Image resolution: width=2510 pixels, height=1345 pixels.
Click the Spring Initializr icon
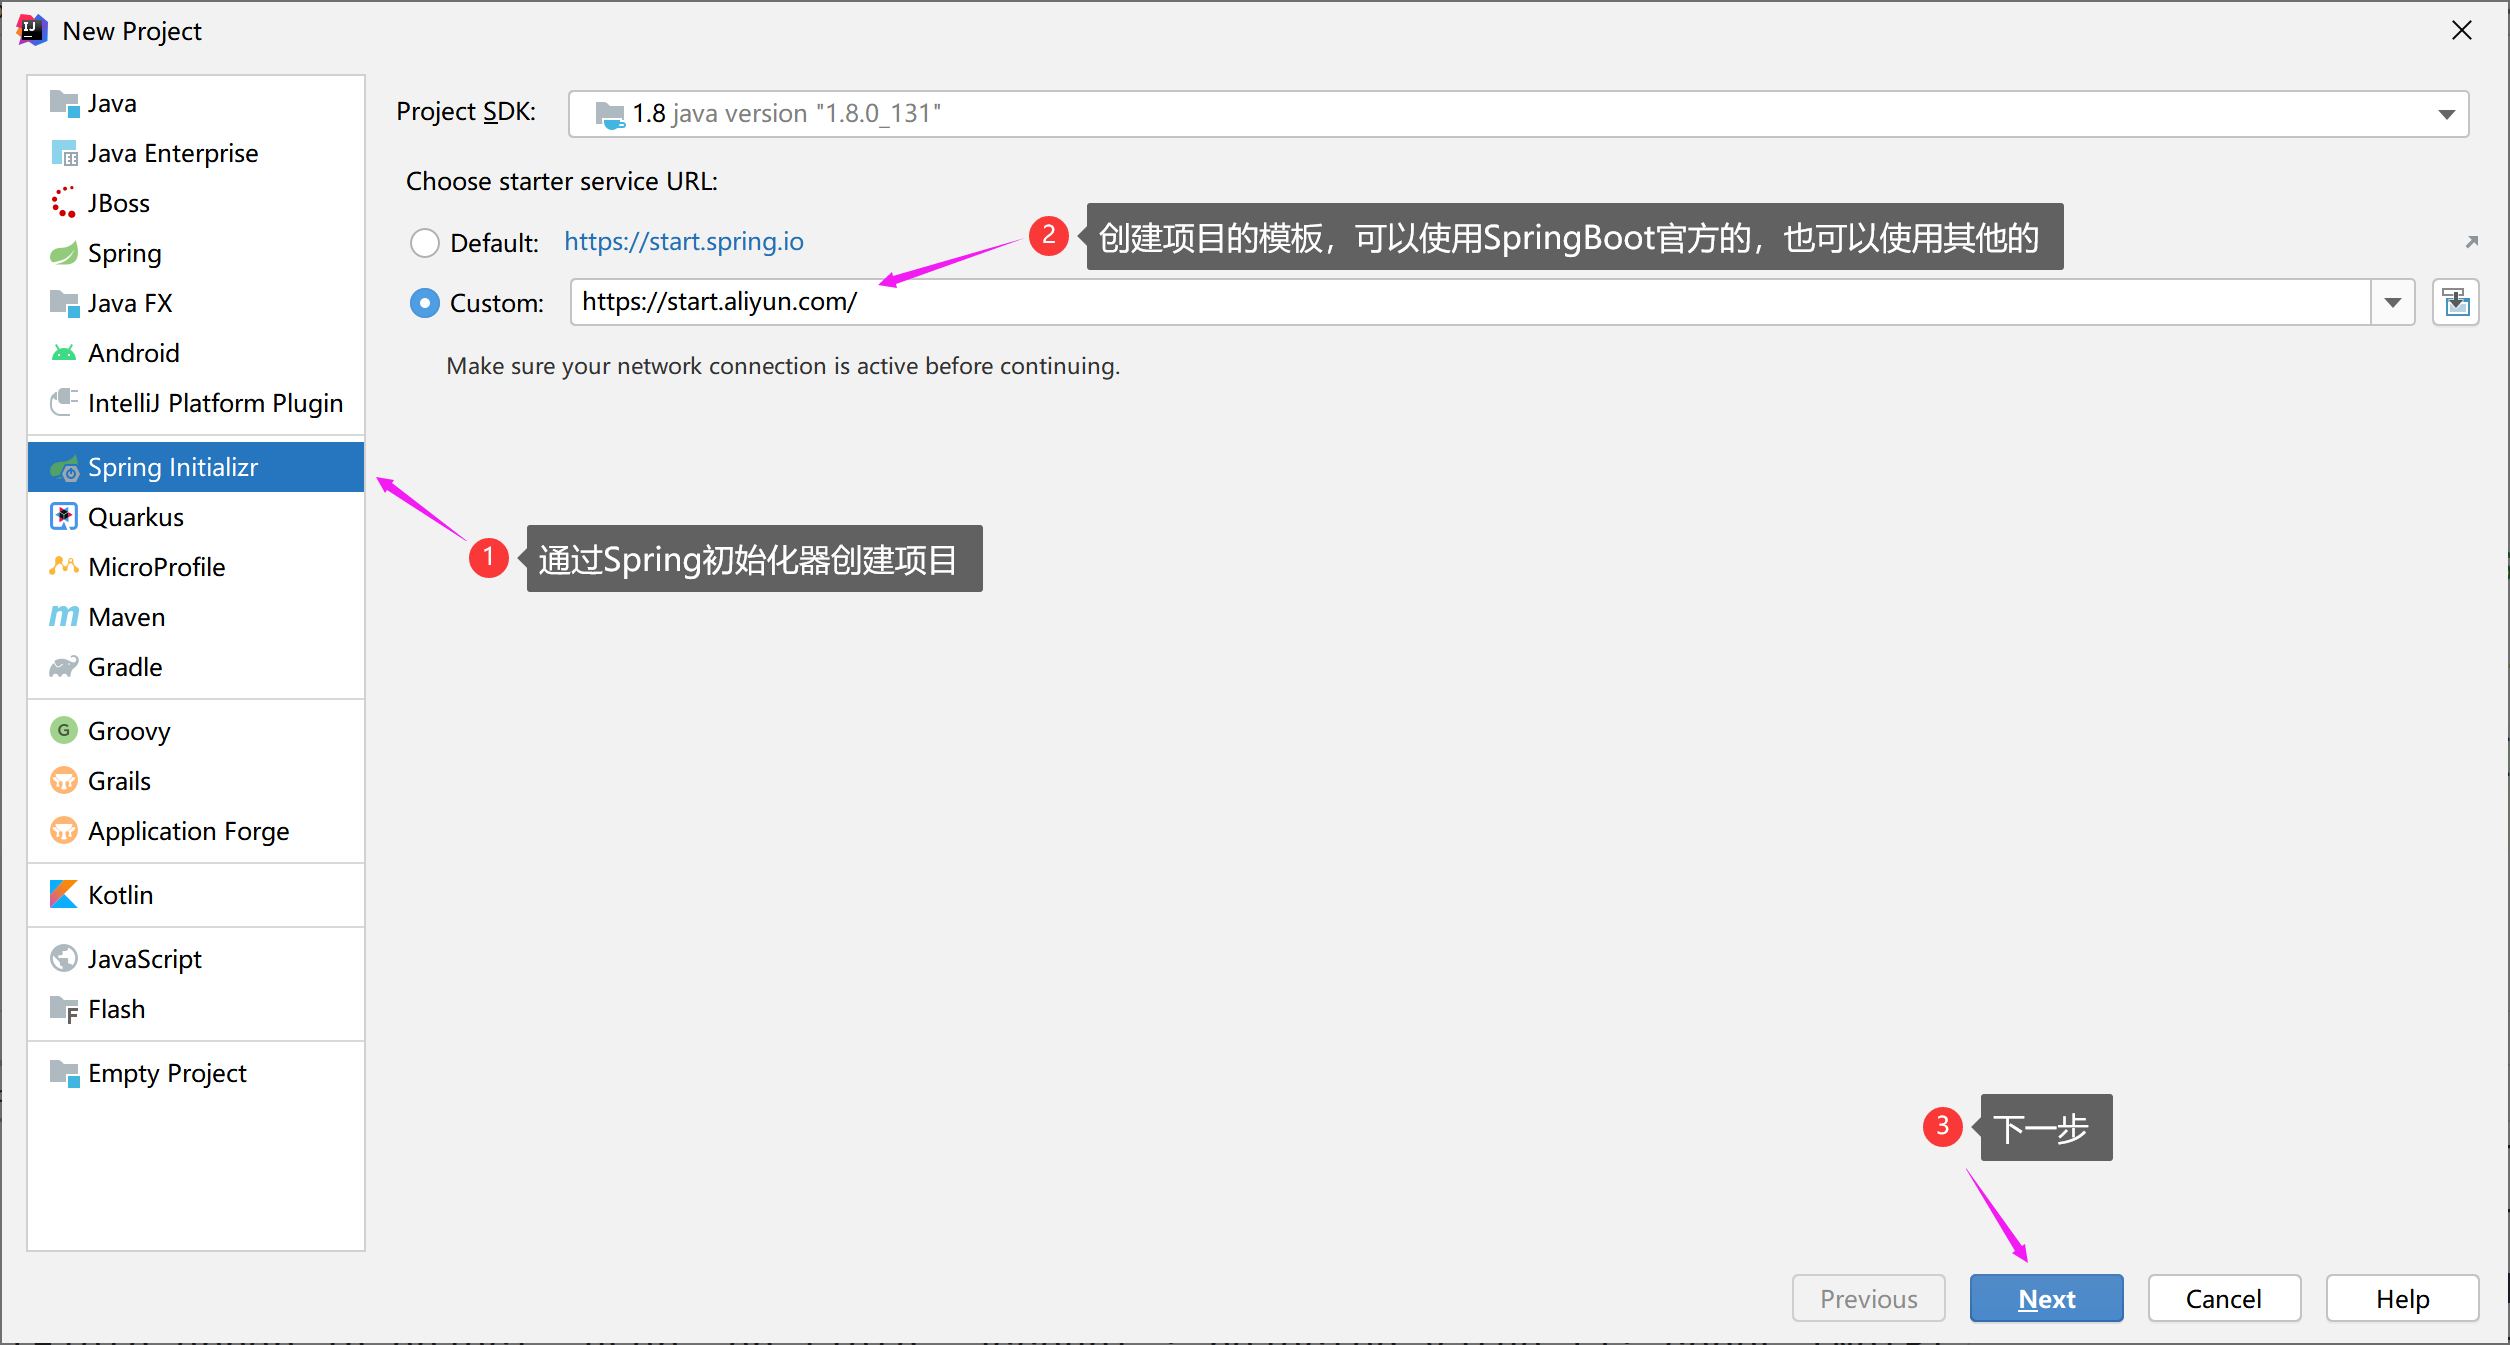[64, 467]
